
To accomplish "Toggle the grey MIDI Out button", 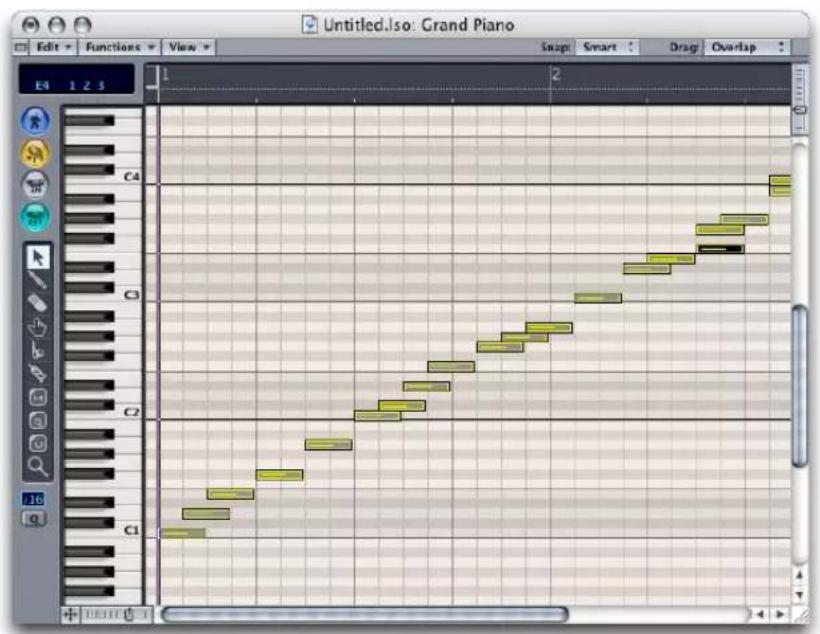I will (35, 185).
